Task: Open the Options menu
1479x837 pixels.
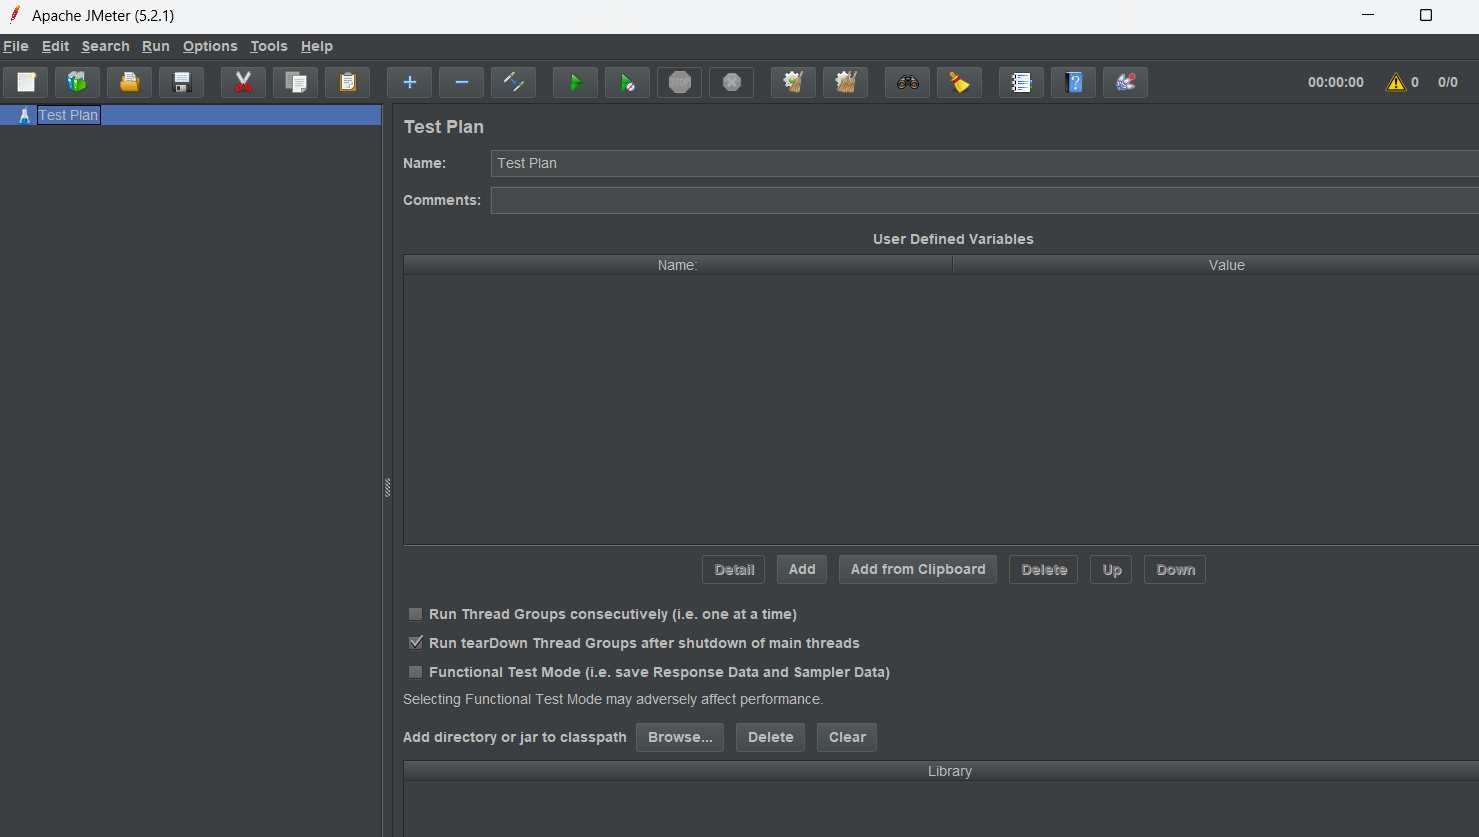Action: (210, 46)
